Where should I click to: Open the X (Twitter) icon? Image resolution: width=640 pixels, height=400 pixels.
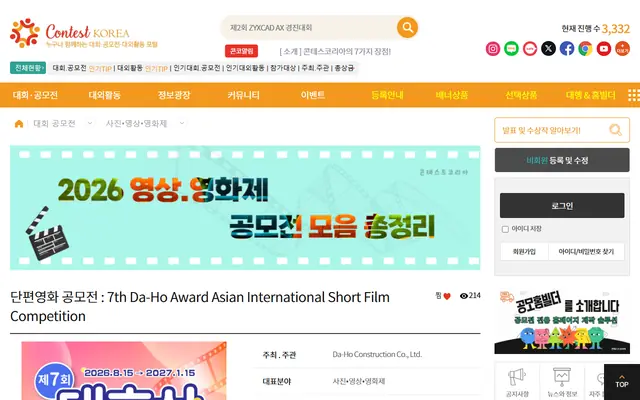(x=548, y=49)
